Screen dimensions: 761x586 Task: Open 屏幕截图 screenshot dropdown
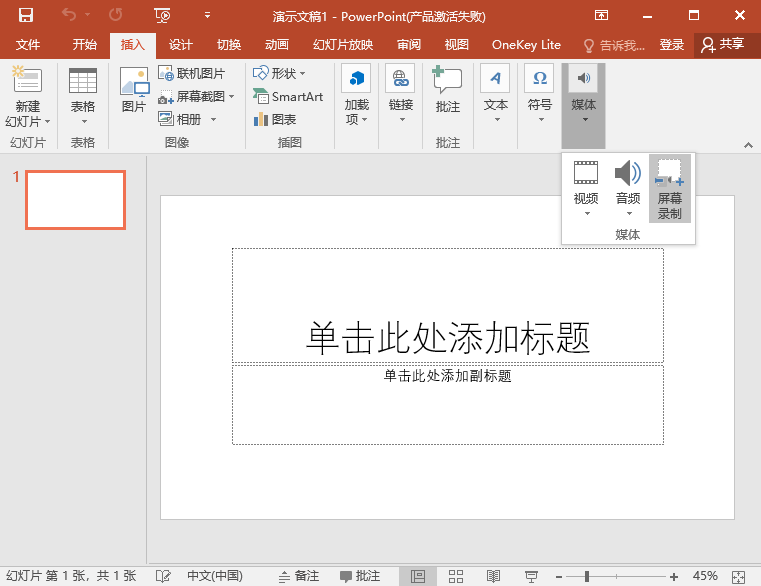[196, 97]
